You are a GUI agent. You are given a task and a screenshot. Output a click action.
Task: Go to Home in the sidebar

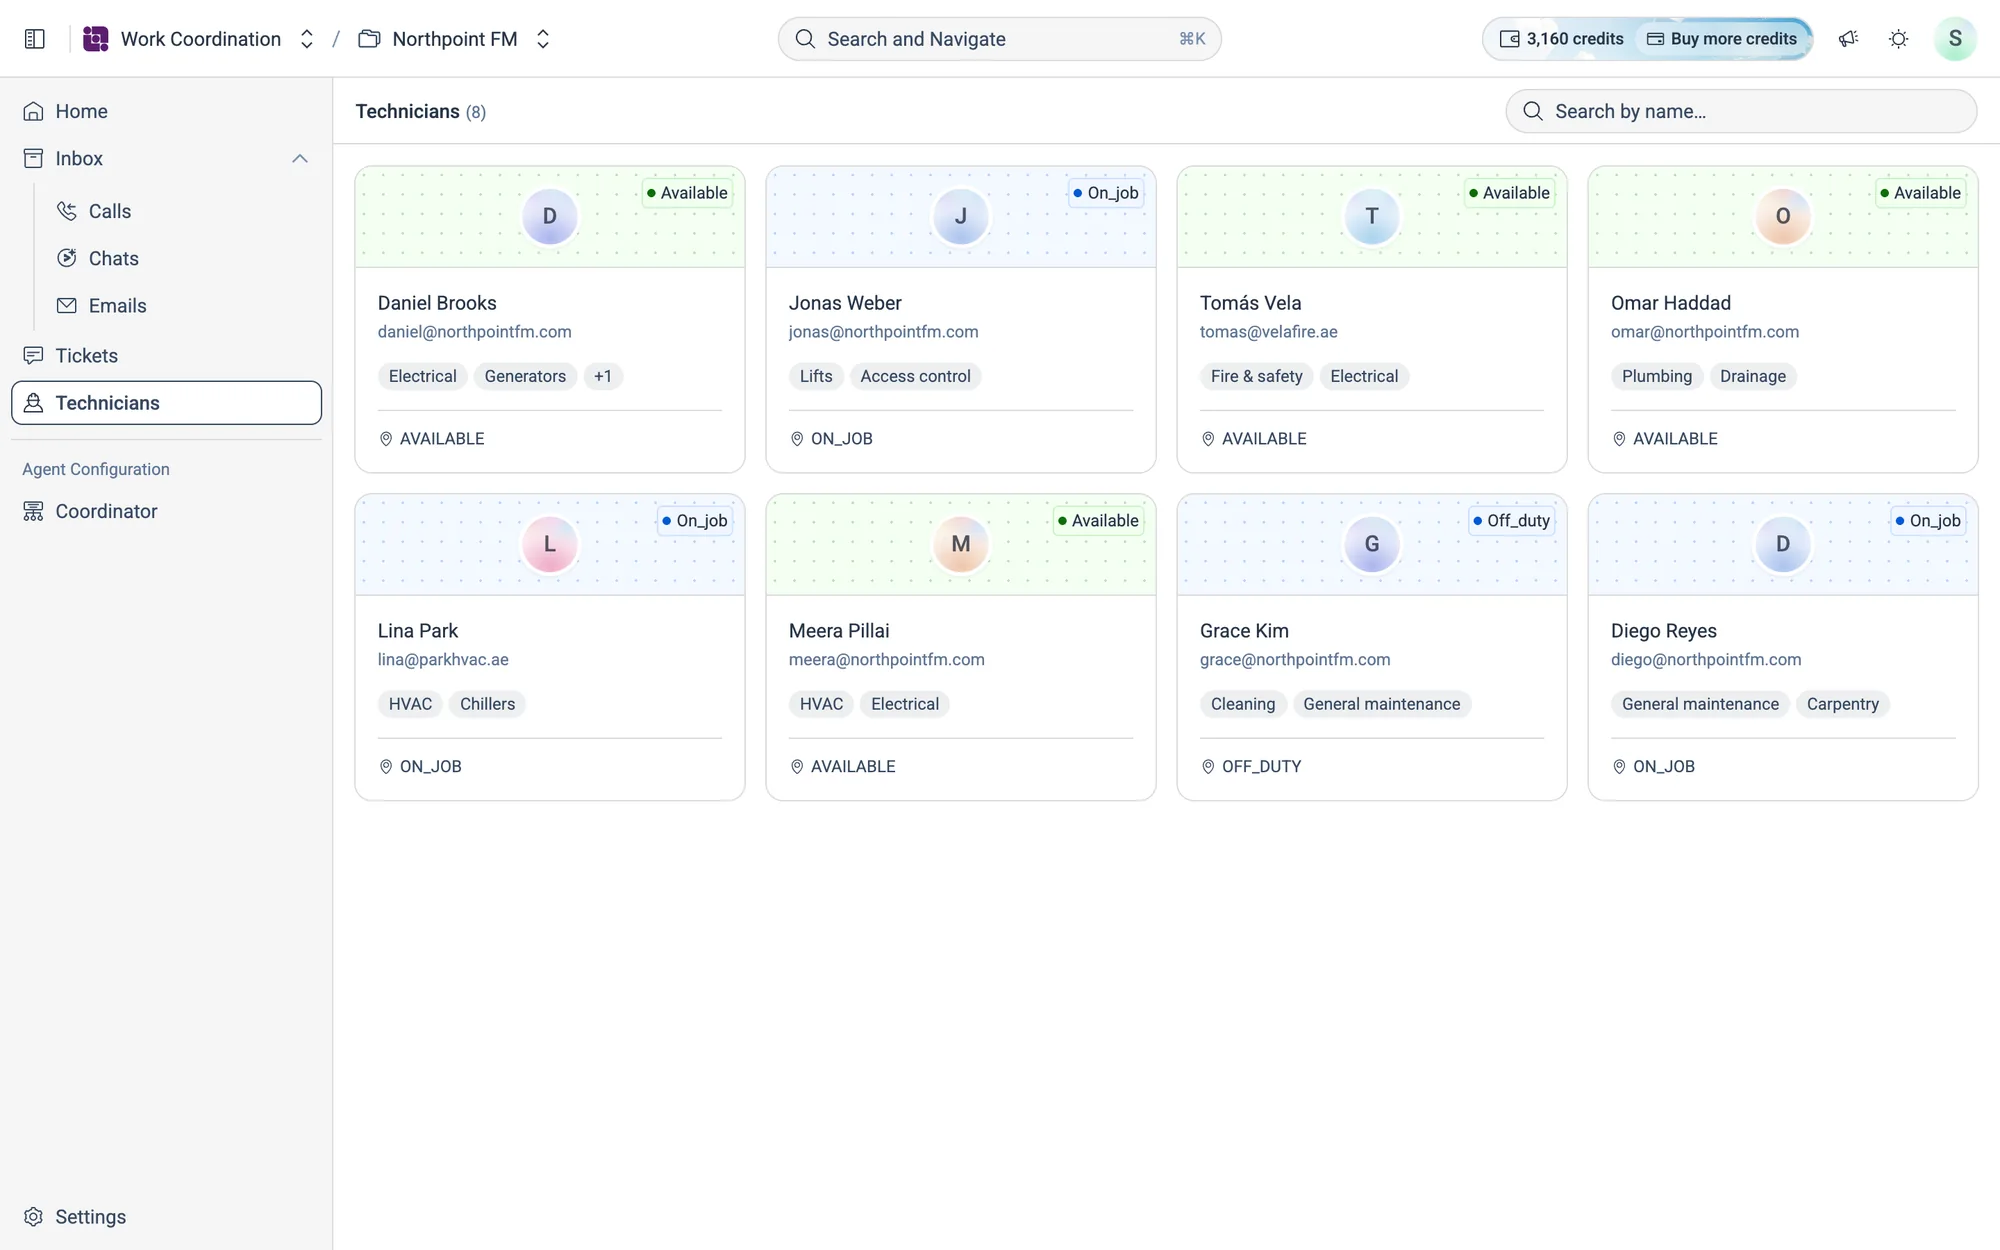coord(166,111)
